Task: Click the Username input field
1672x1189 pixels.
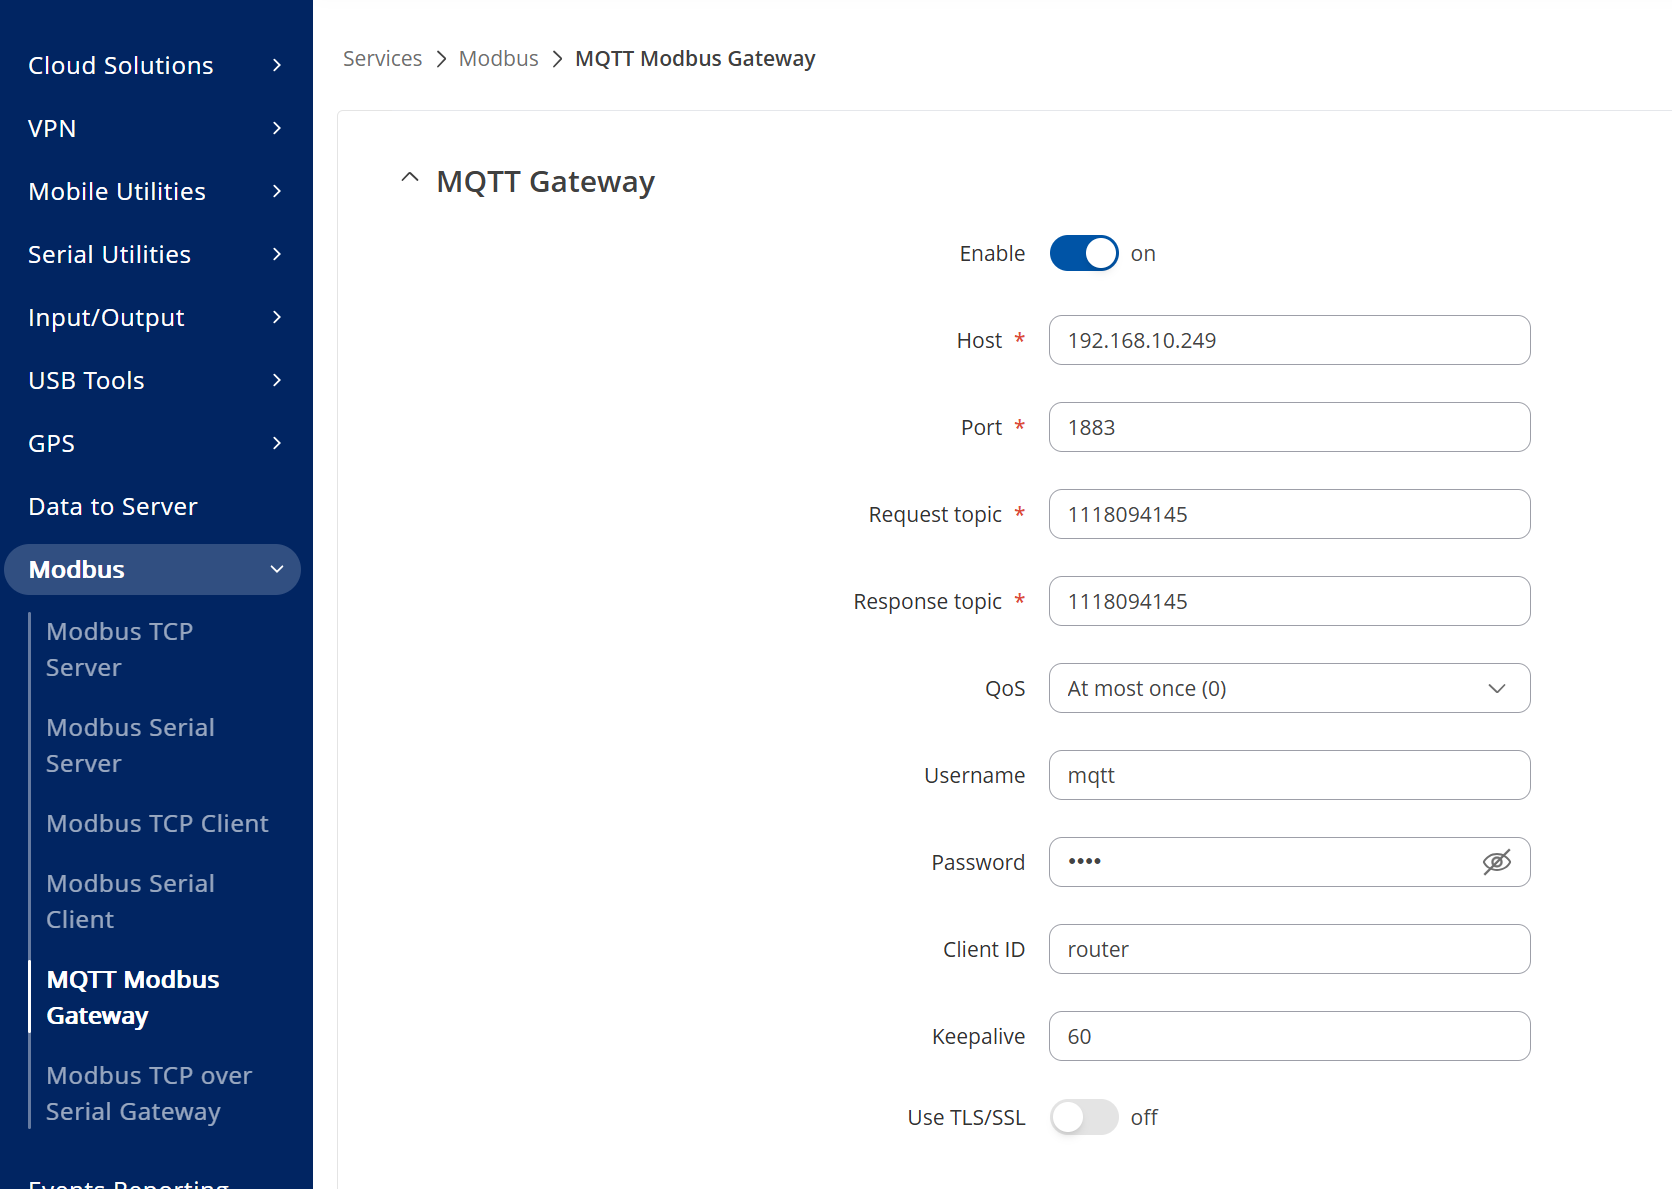Action: pyautogui.click(x=1289, y=775)
